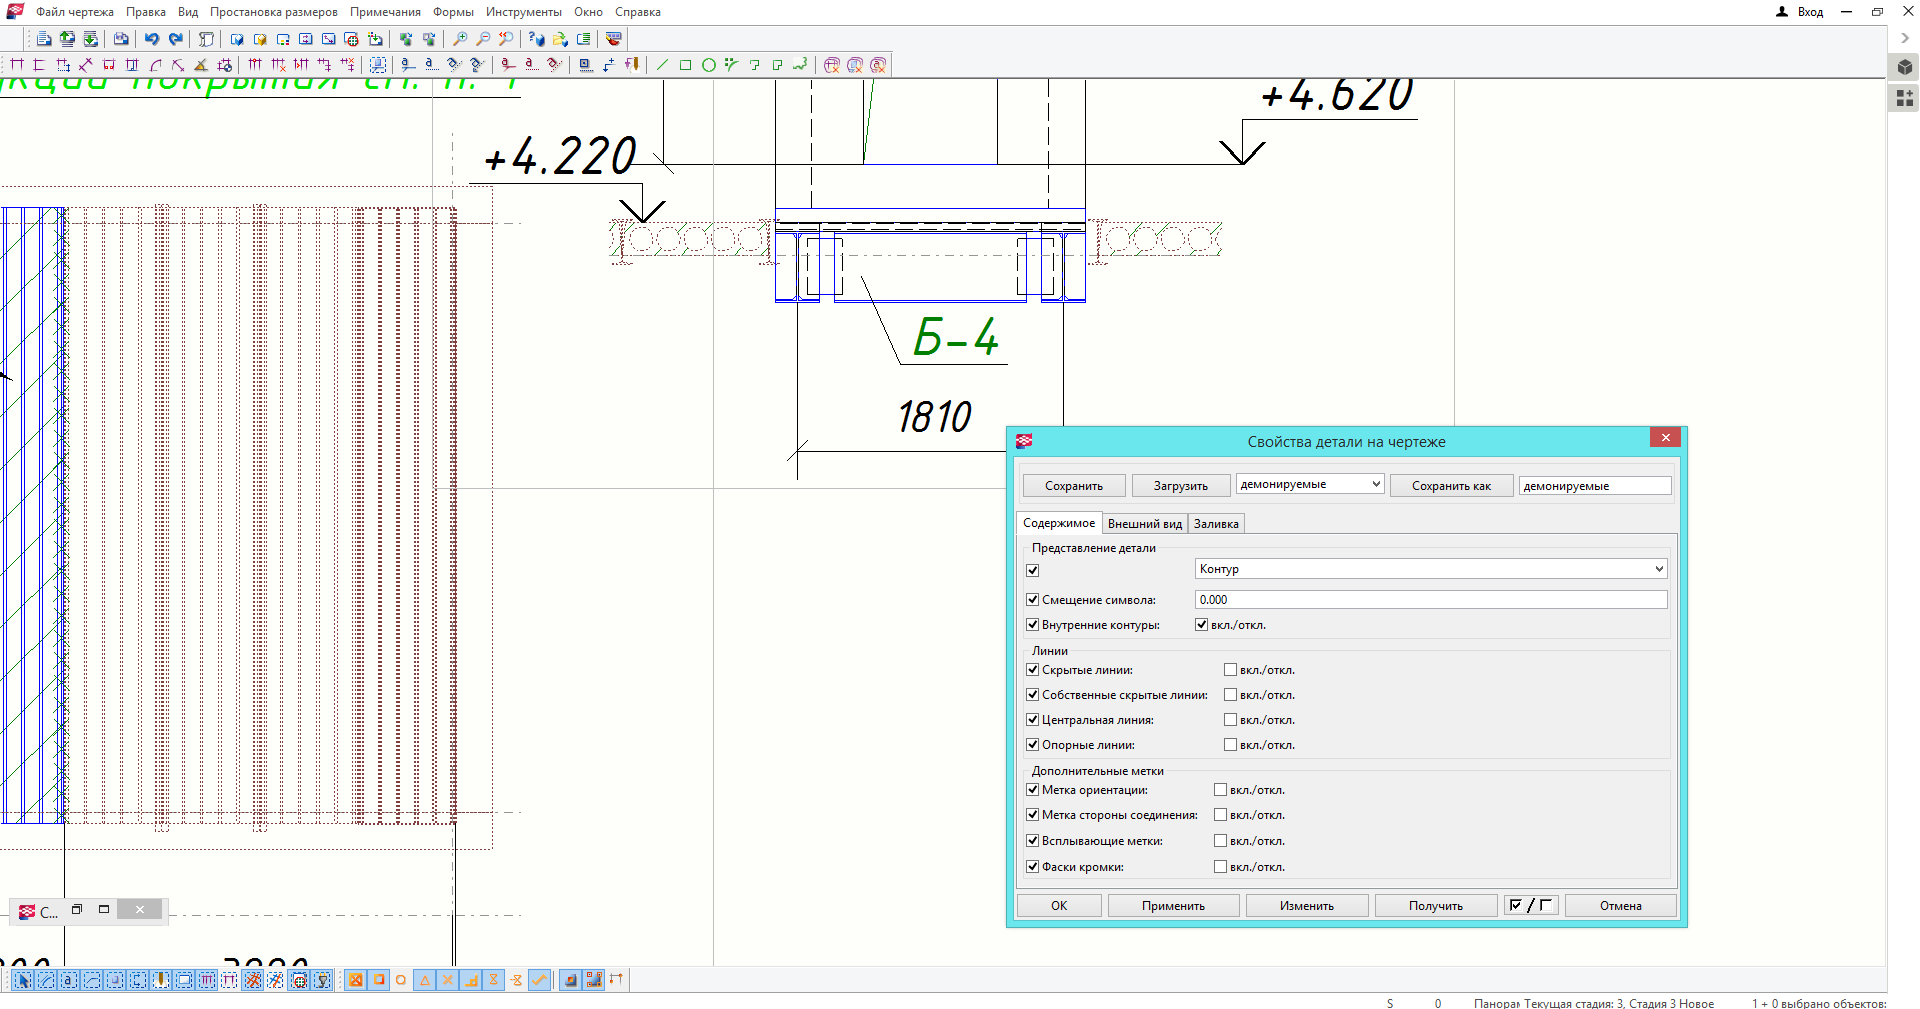This screenshot has width=1920, height=1009.
Task: Click the 'Смещение символа' value field
Action: point(1430,600)
